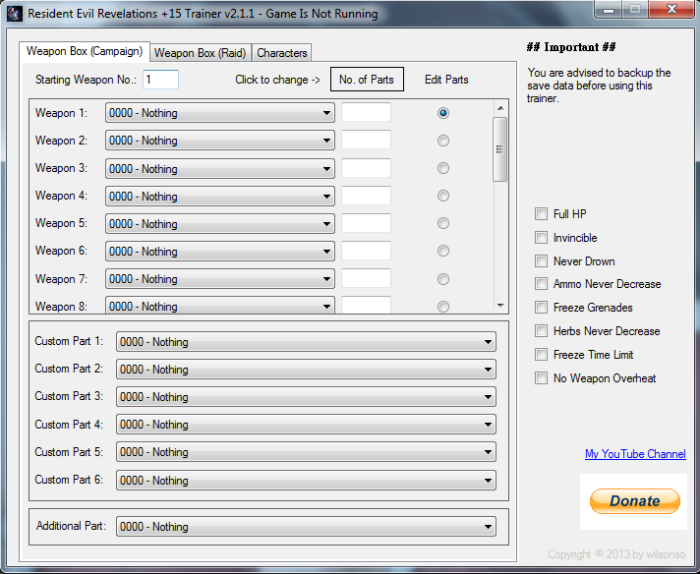The height and width of the screenshot is (574, 700).
Task: Click the Starting Weapon No. input field
Action: (x=161, y=79)
